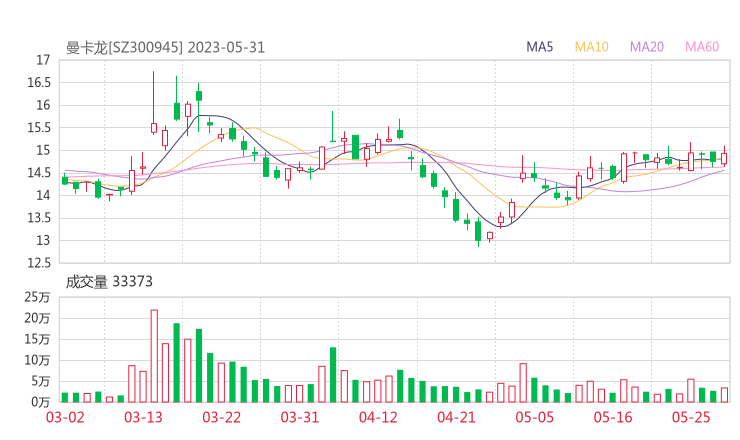
Task: Click the 03-13 date axis label
Action: pos(143,417)
